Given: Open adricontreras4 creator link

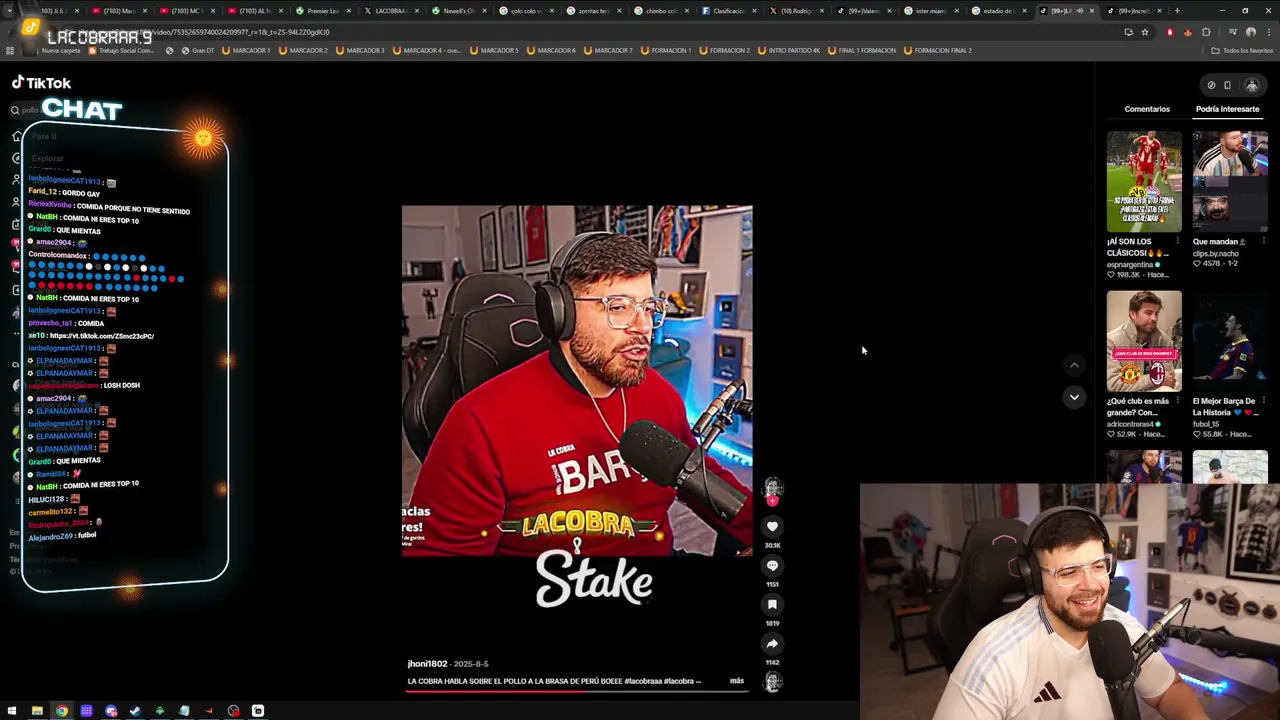Looking at the screenshot, I should click(1132, 424).
